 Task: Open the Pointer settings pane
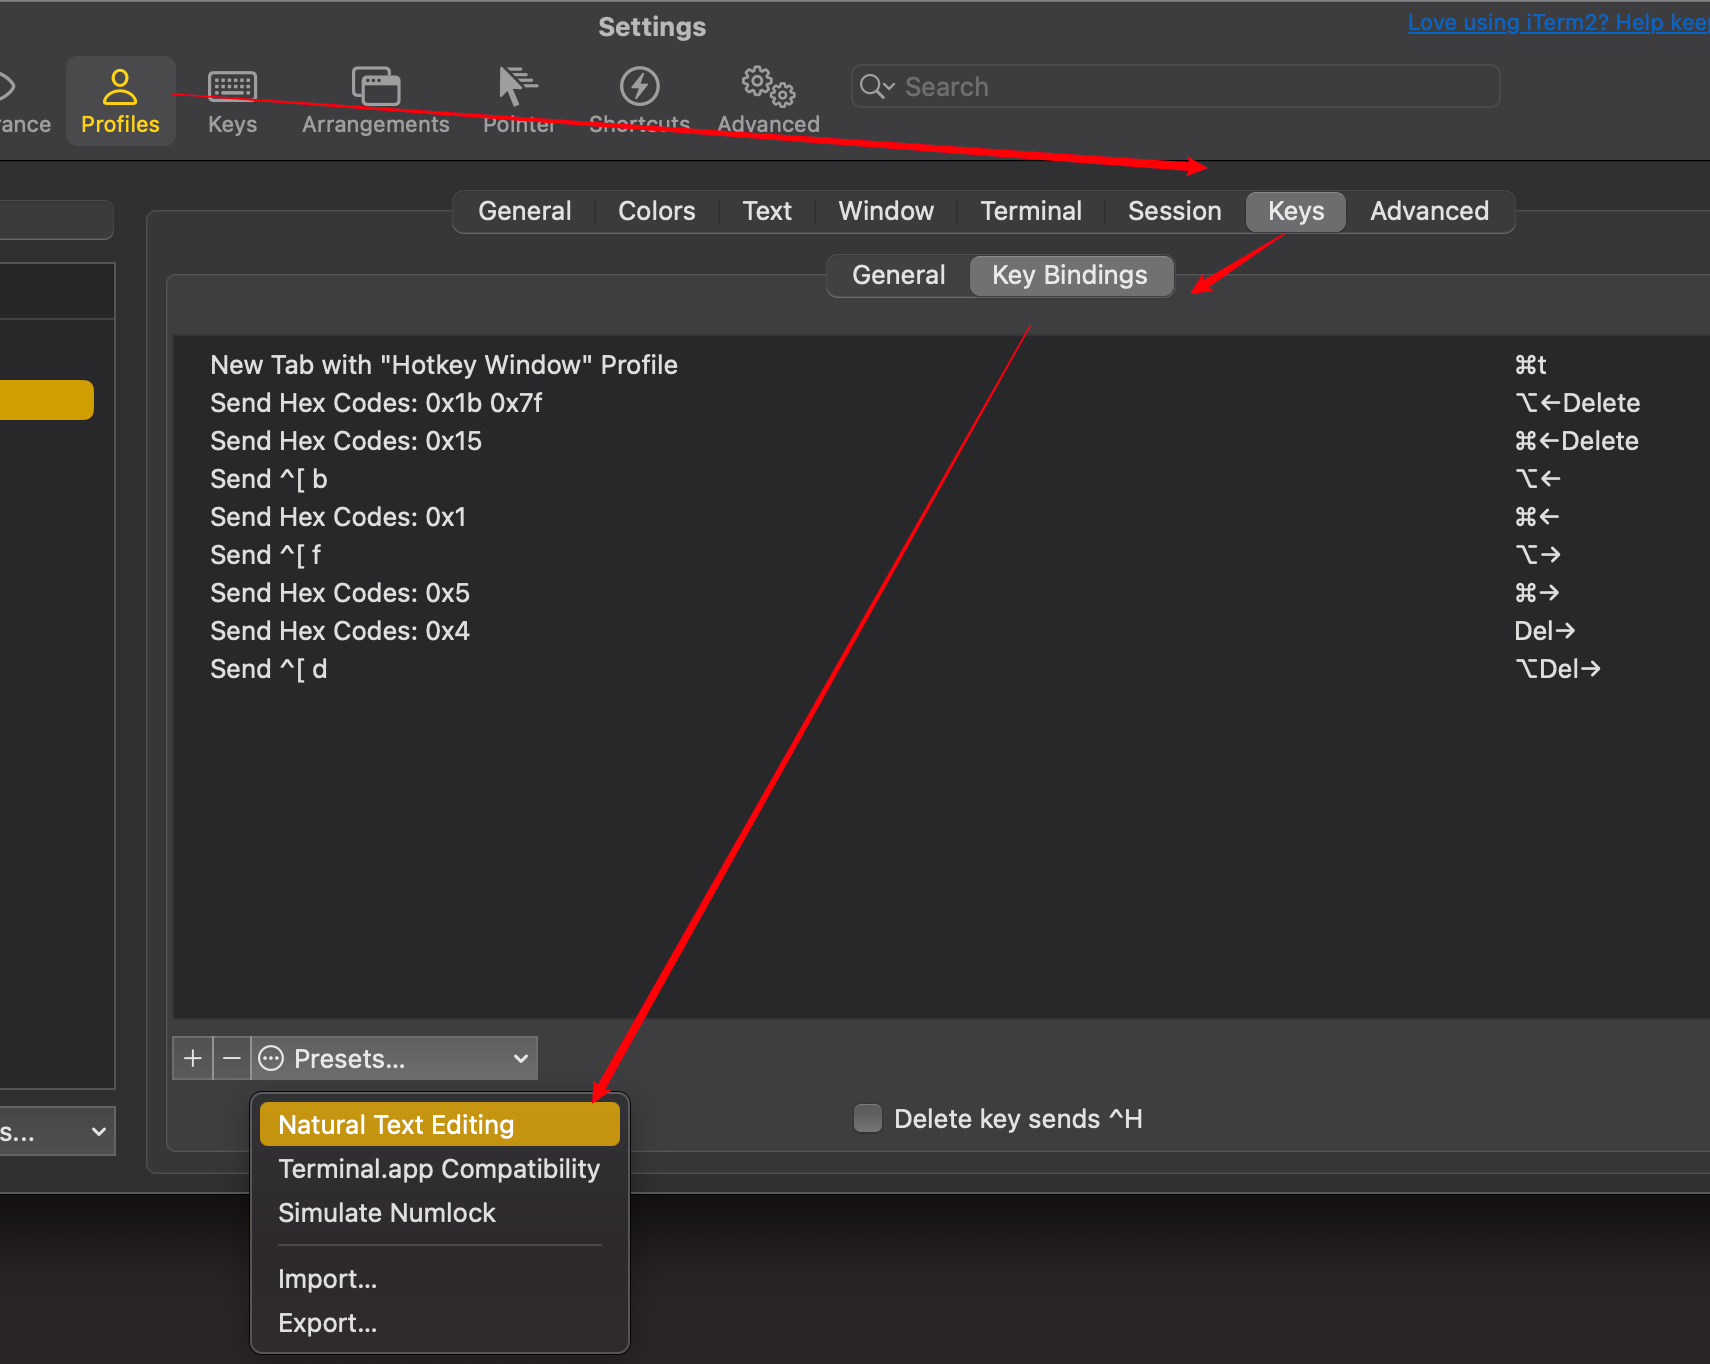518,101
